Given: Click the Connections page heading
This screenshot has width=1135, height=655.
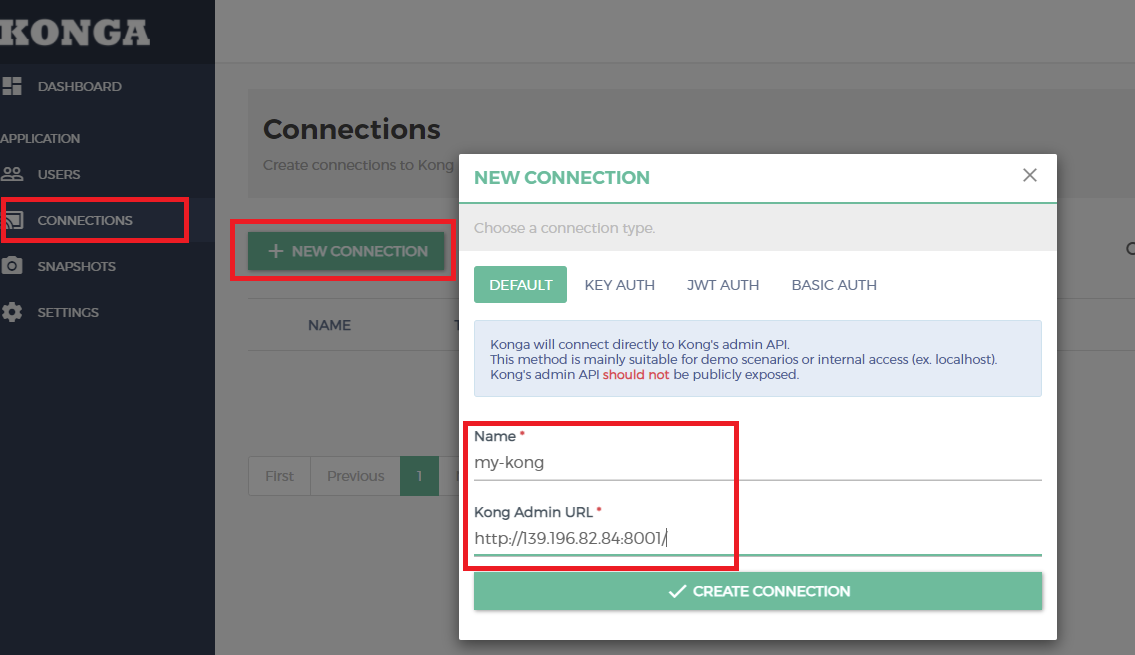Looking at the screenshot, I should 352,130.
